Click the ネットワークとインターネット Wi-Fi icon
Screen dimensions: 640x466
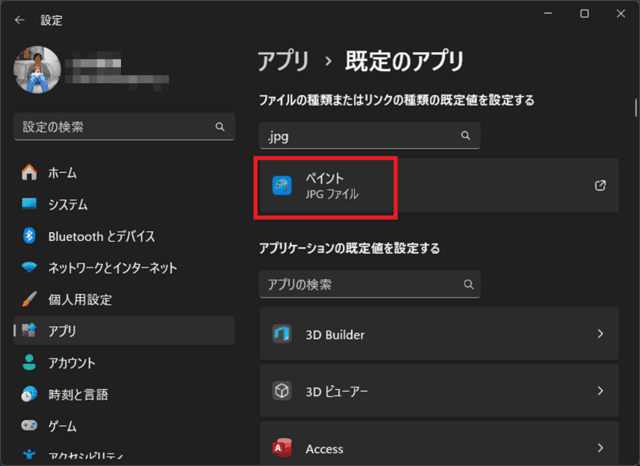click(30, 268)
